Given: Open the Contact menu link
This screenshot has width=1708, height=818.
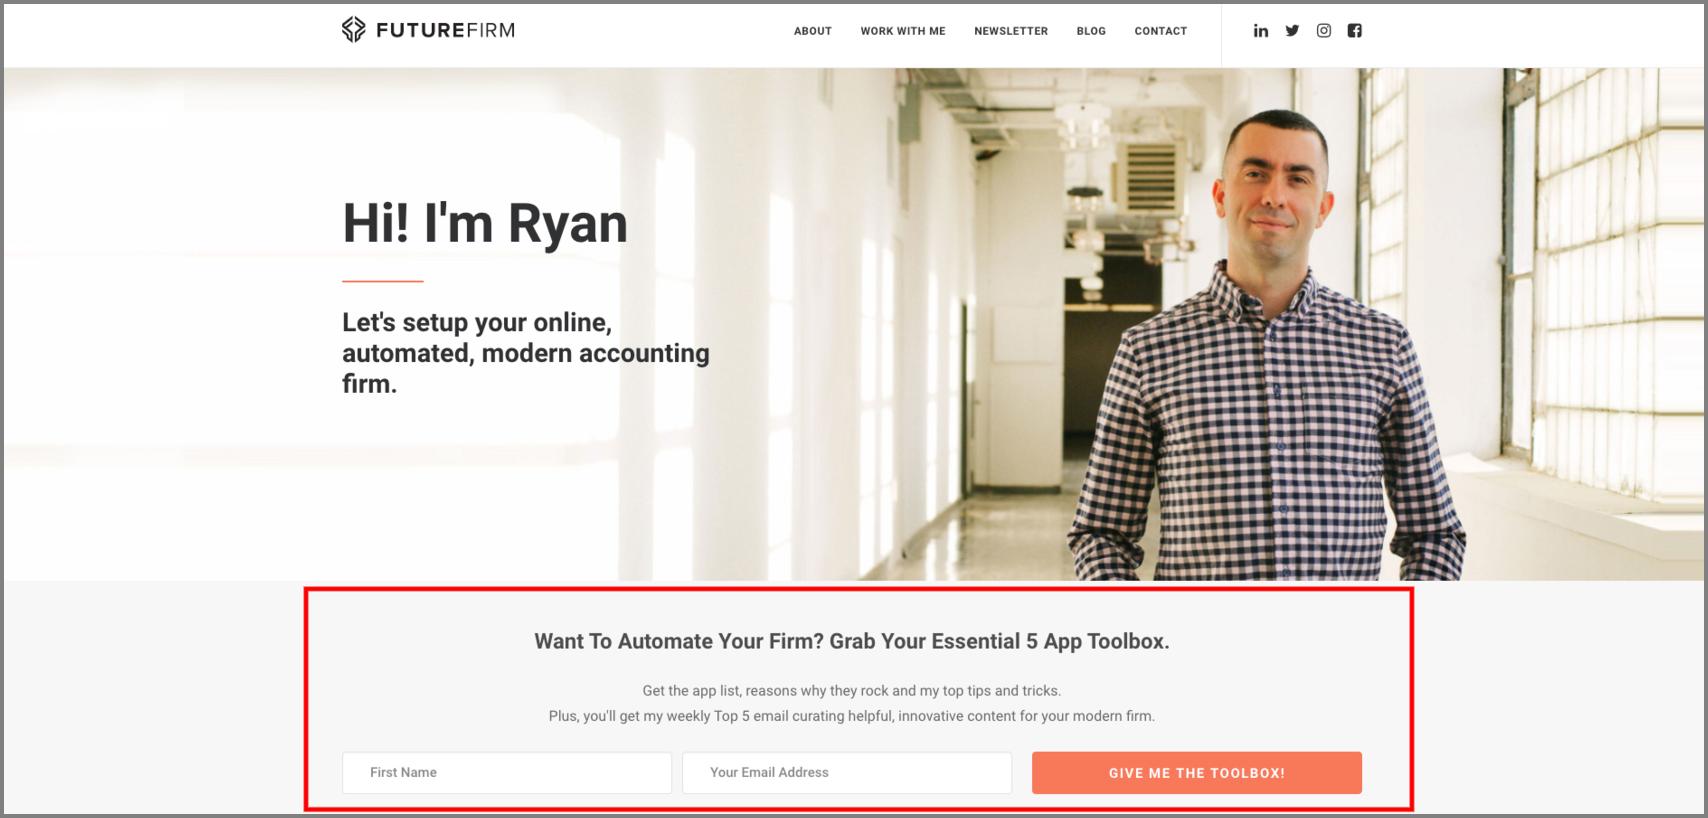Looking at the screenshot, I should tap(1161, 31).
